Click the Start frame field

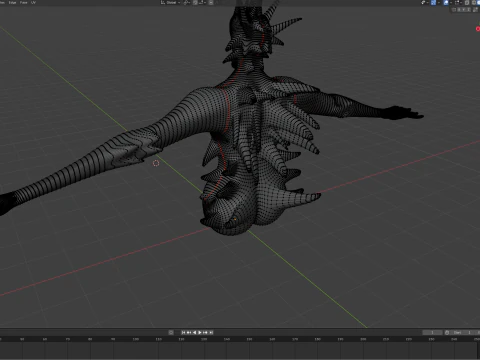pyautogui.click(x=463, y=332)
